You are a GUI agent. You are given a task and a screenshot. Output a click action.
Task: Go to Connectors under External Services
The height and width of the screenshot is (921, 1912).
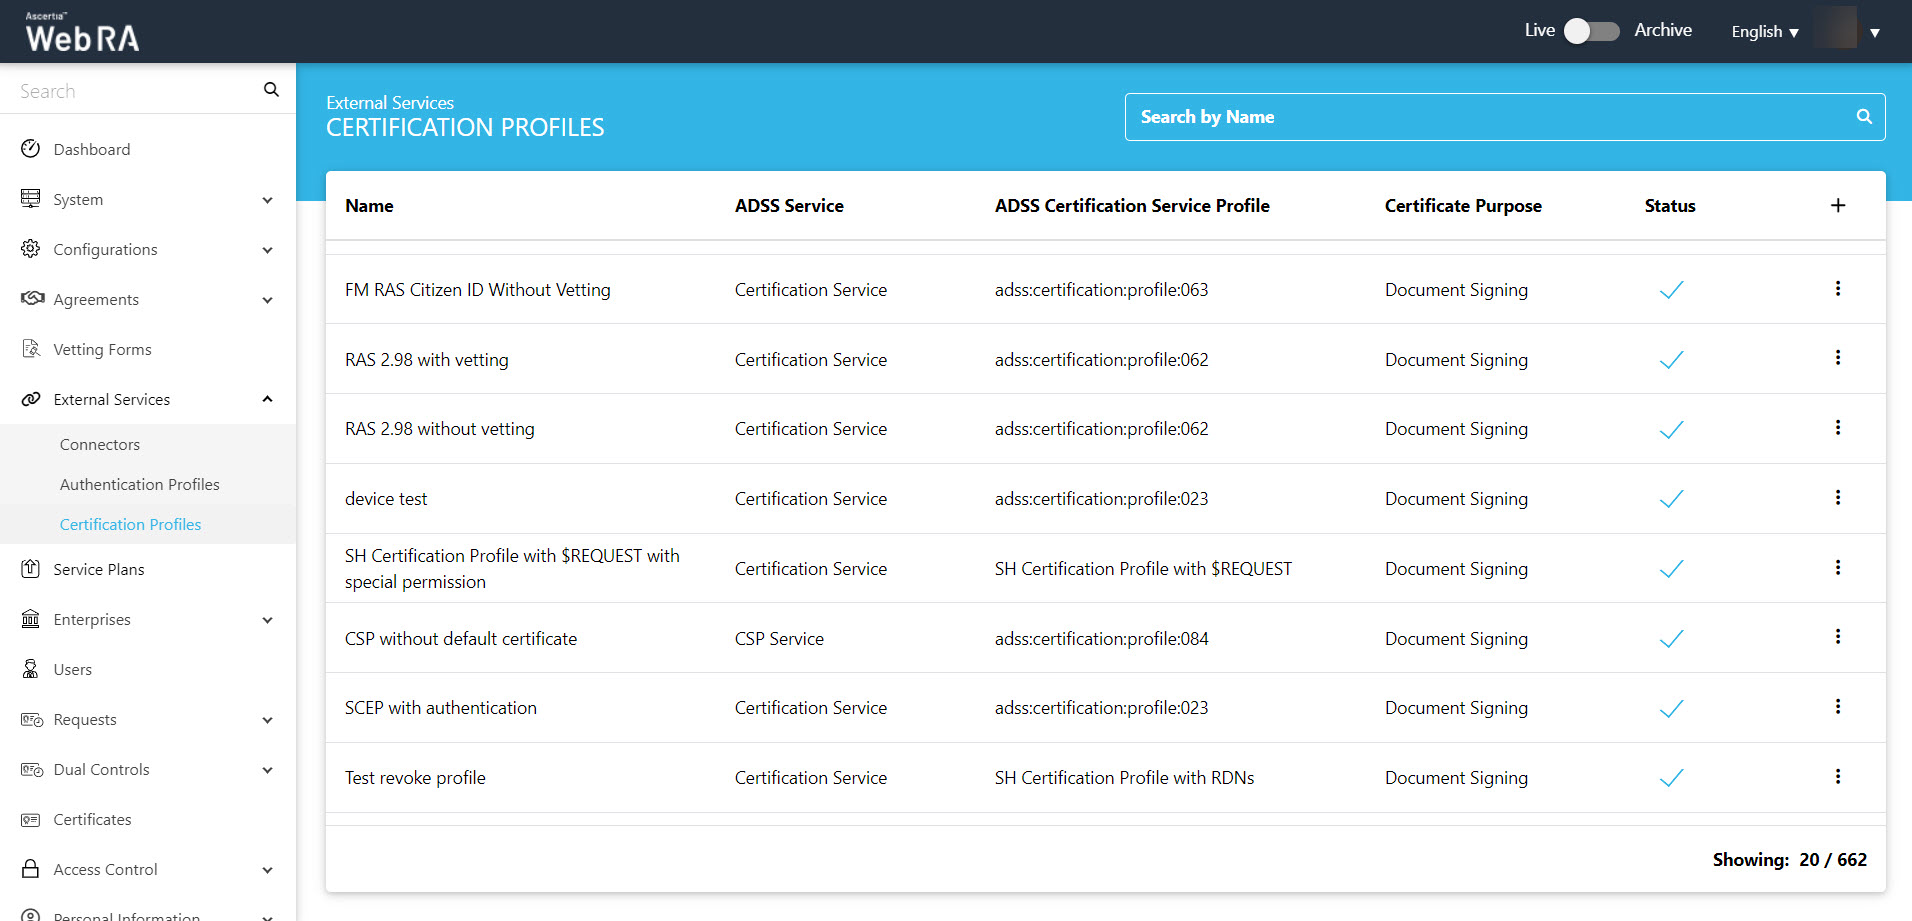pyautogui.click(x=100, y=444)
